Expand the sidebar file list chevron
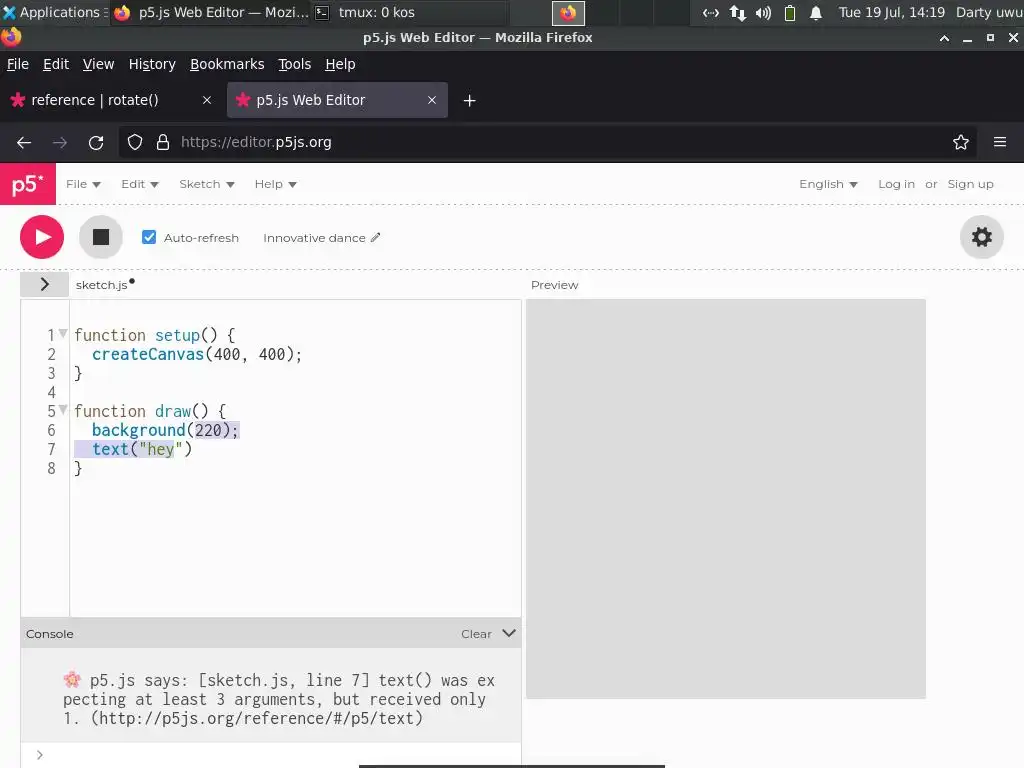This screenshot has width=1024, height=768. coord(44,284)
